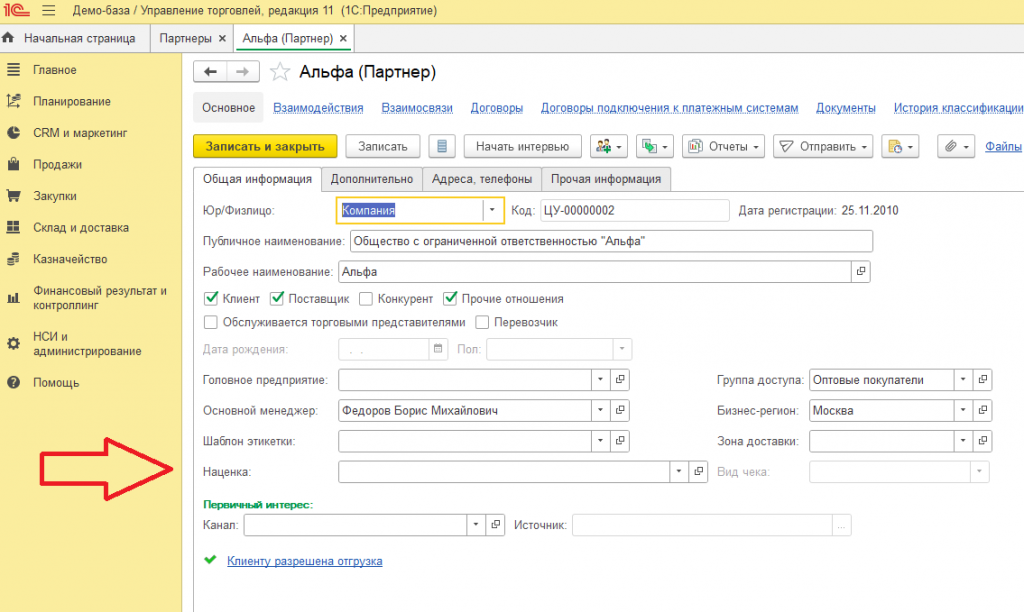
Task: Check the Перевозчик checkbox
Action: [x=482, y=322]
